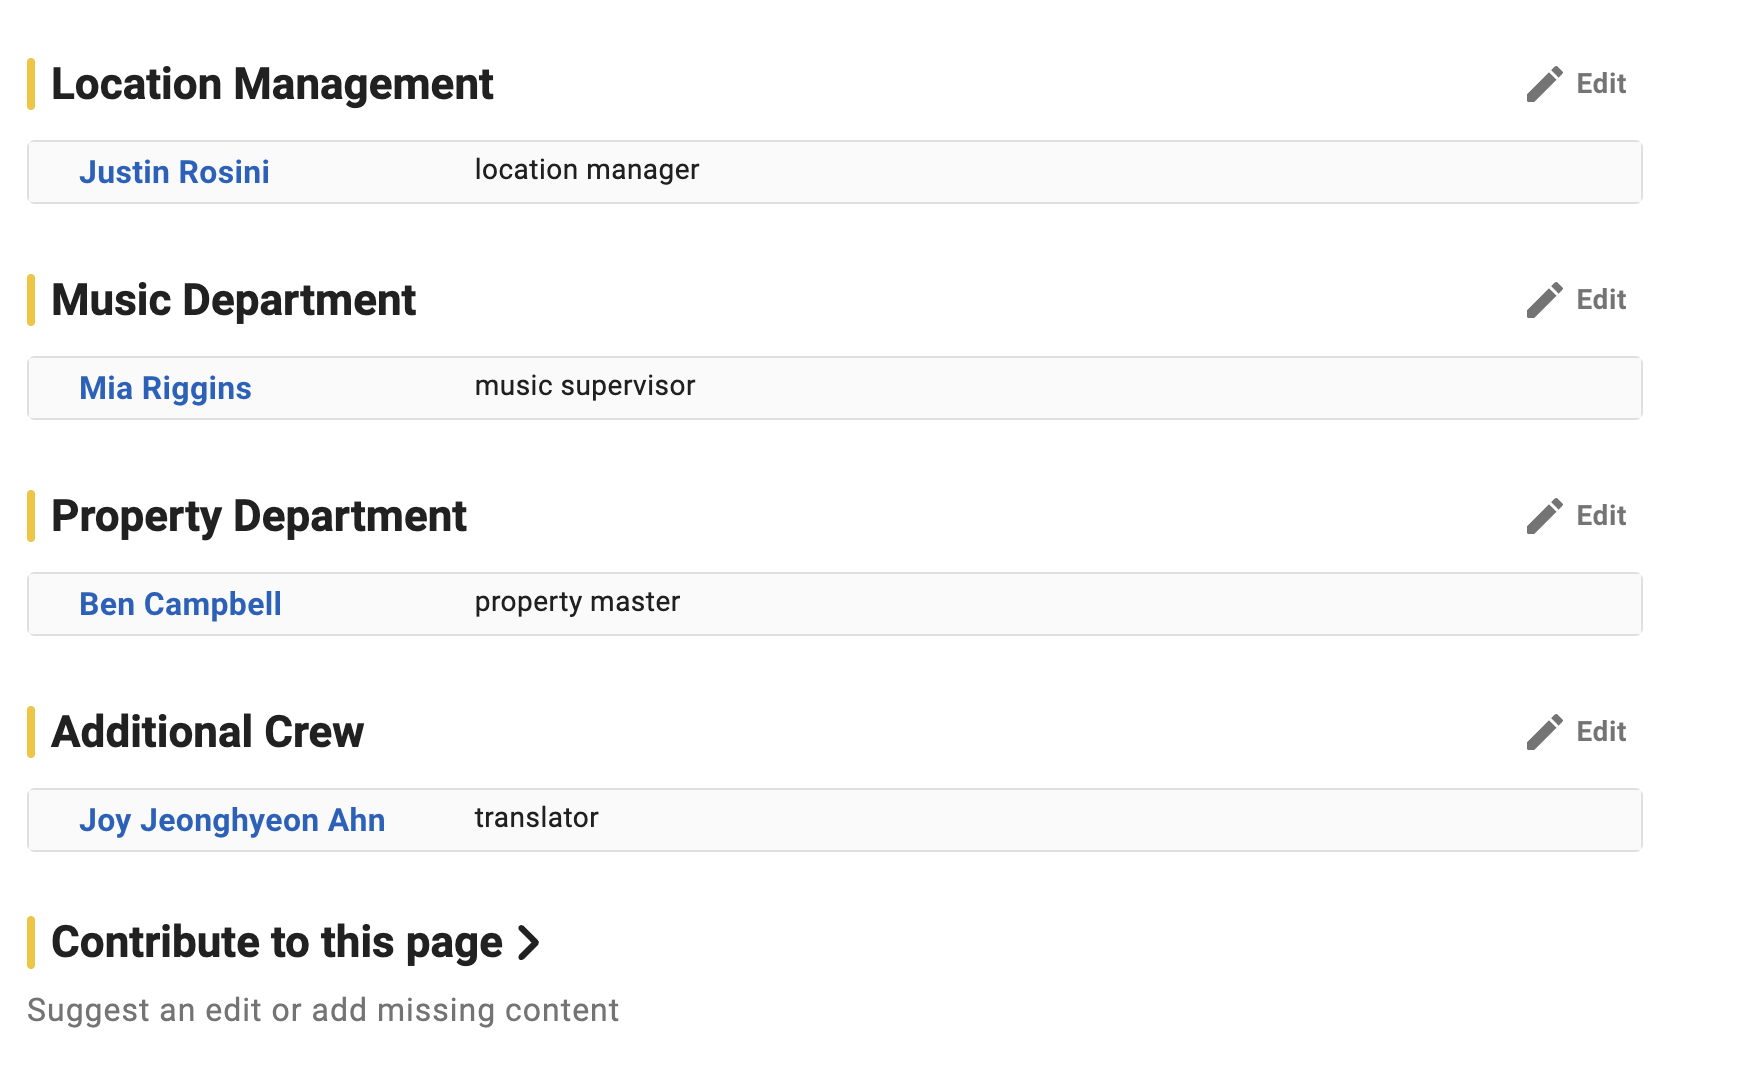The image size is (1744, 1072).
Task: Click the Edit label next to Location Management
Action: [x=1601, y=84]
